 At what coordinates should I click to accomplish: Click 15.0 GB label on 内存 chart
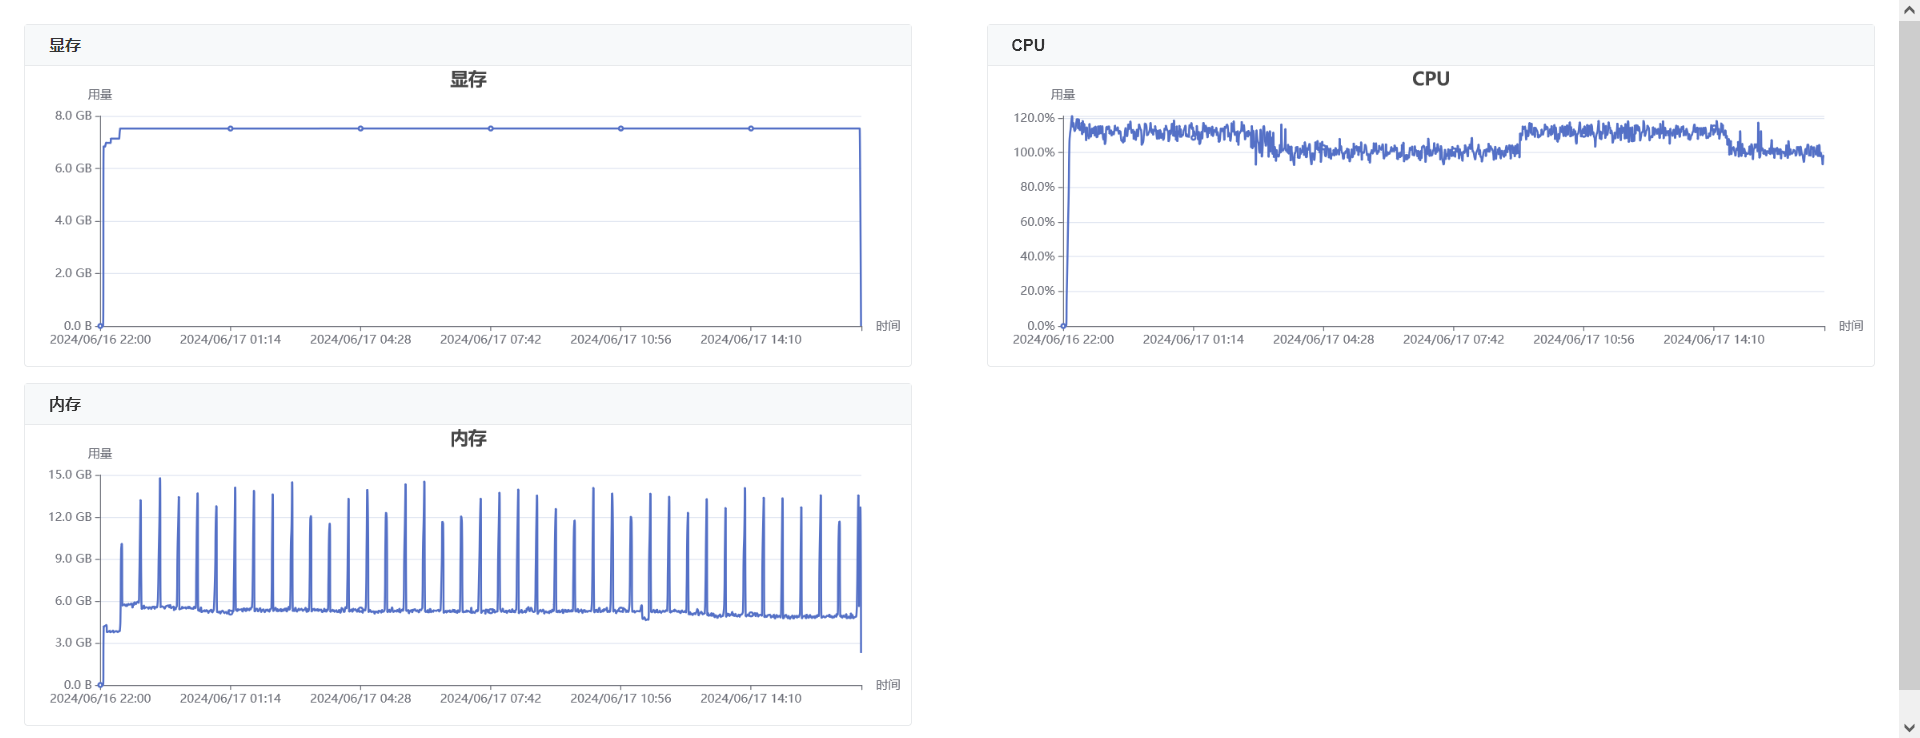pyautogui.click(x=70, y=475)
